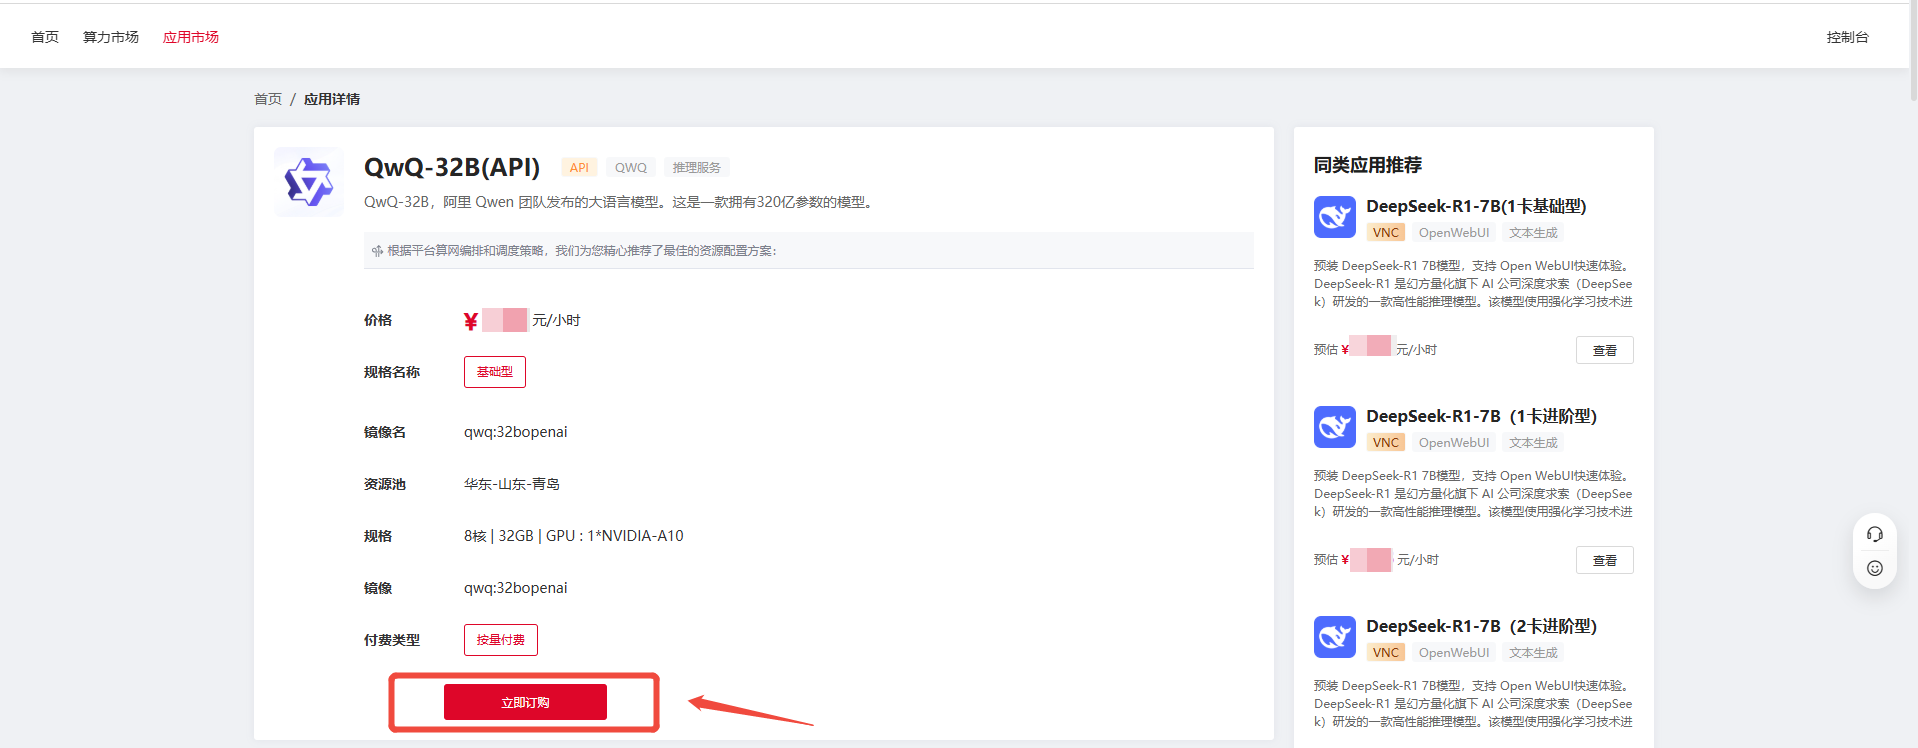Click 查看 for DeepSeek-R1-7B(1卡基础型)
The image size is (1918, 748).
[1605, 350]
